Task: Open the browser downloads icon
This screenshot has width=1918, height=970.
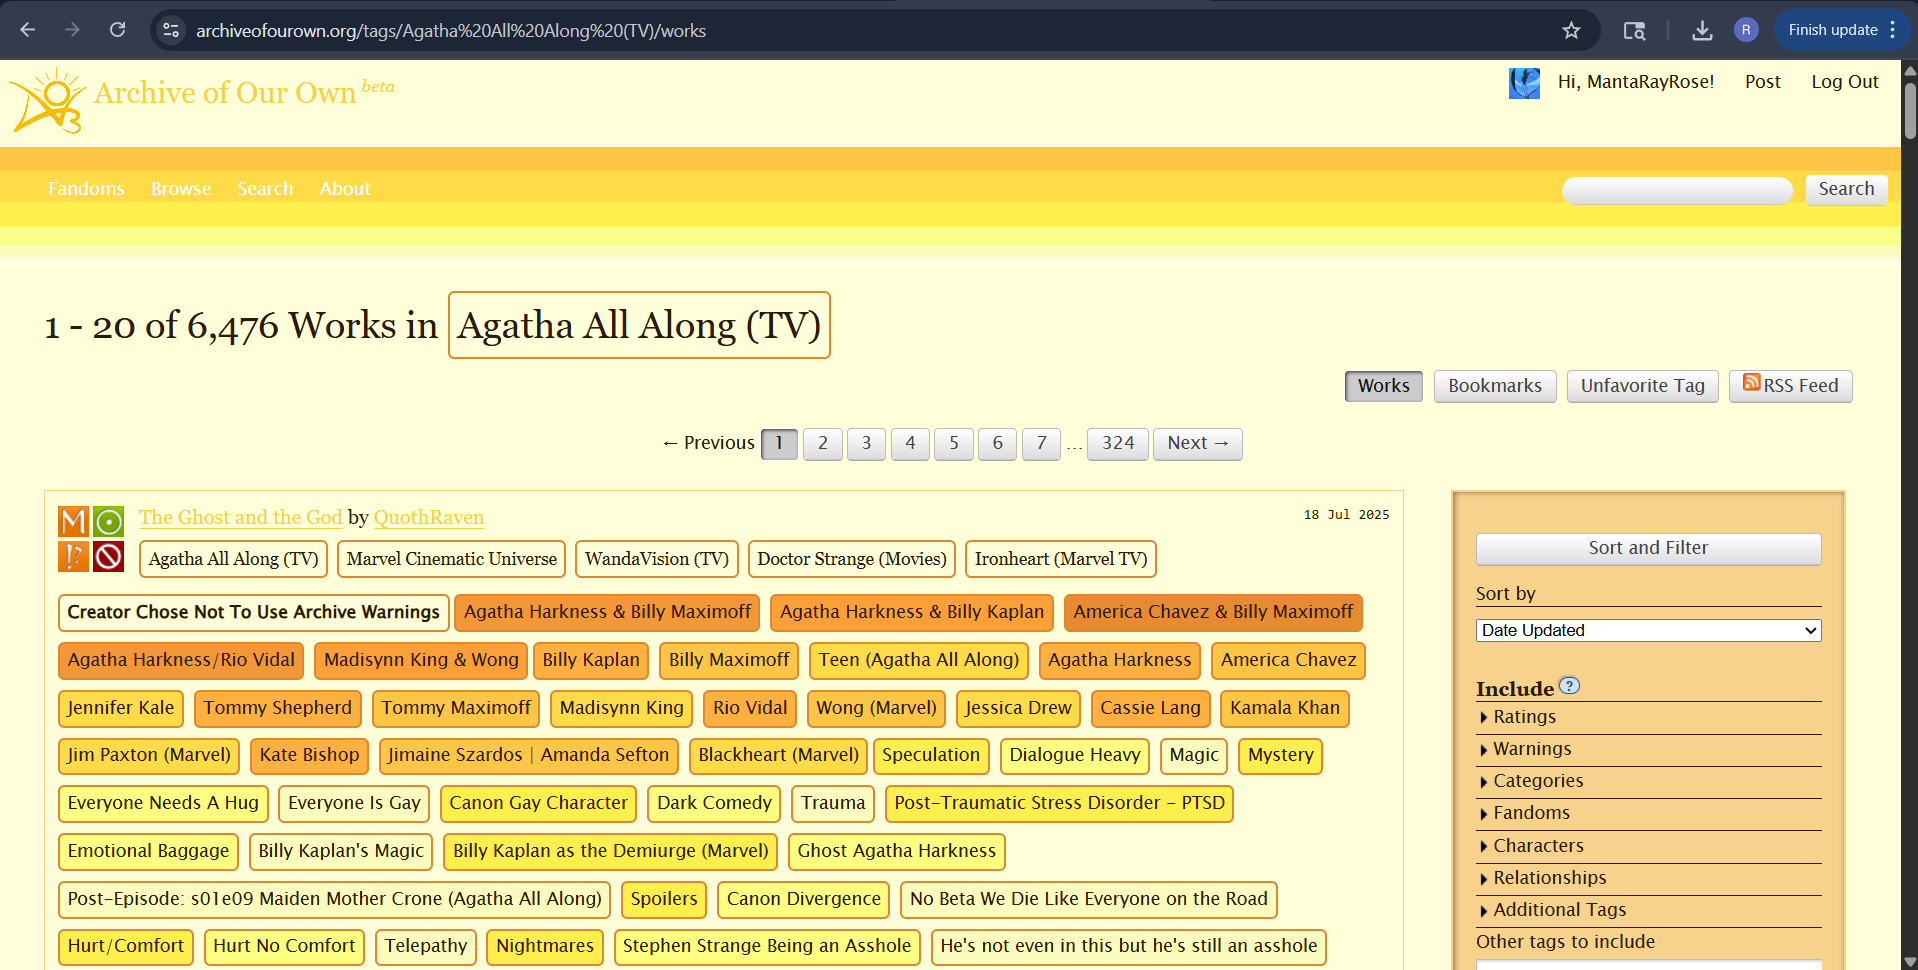Action: click(1702, 31)
